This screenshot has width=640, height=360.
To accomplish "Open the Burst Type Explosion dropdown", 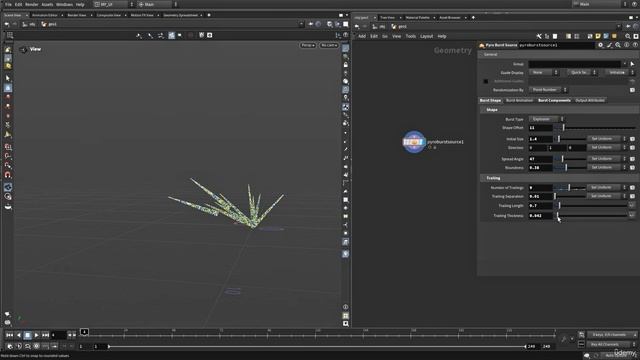I will point(547,119).
